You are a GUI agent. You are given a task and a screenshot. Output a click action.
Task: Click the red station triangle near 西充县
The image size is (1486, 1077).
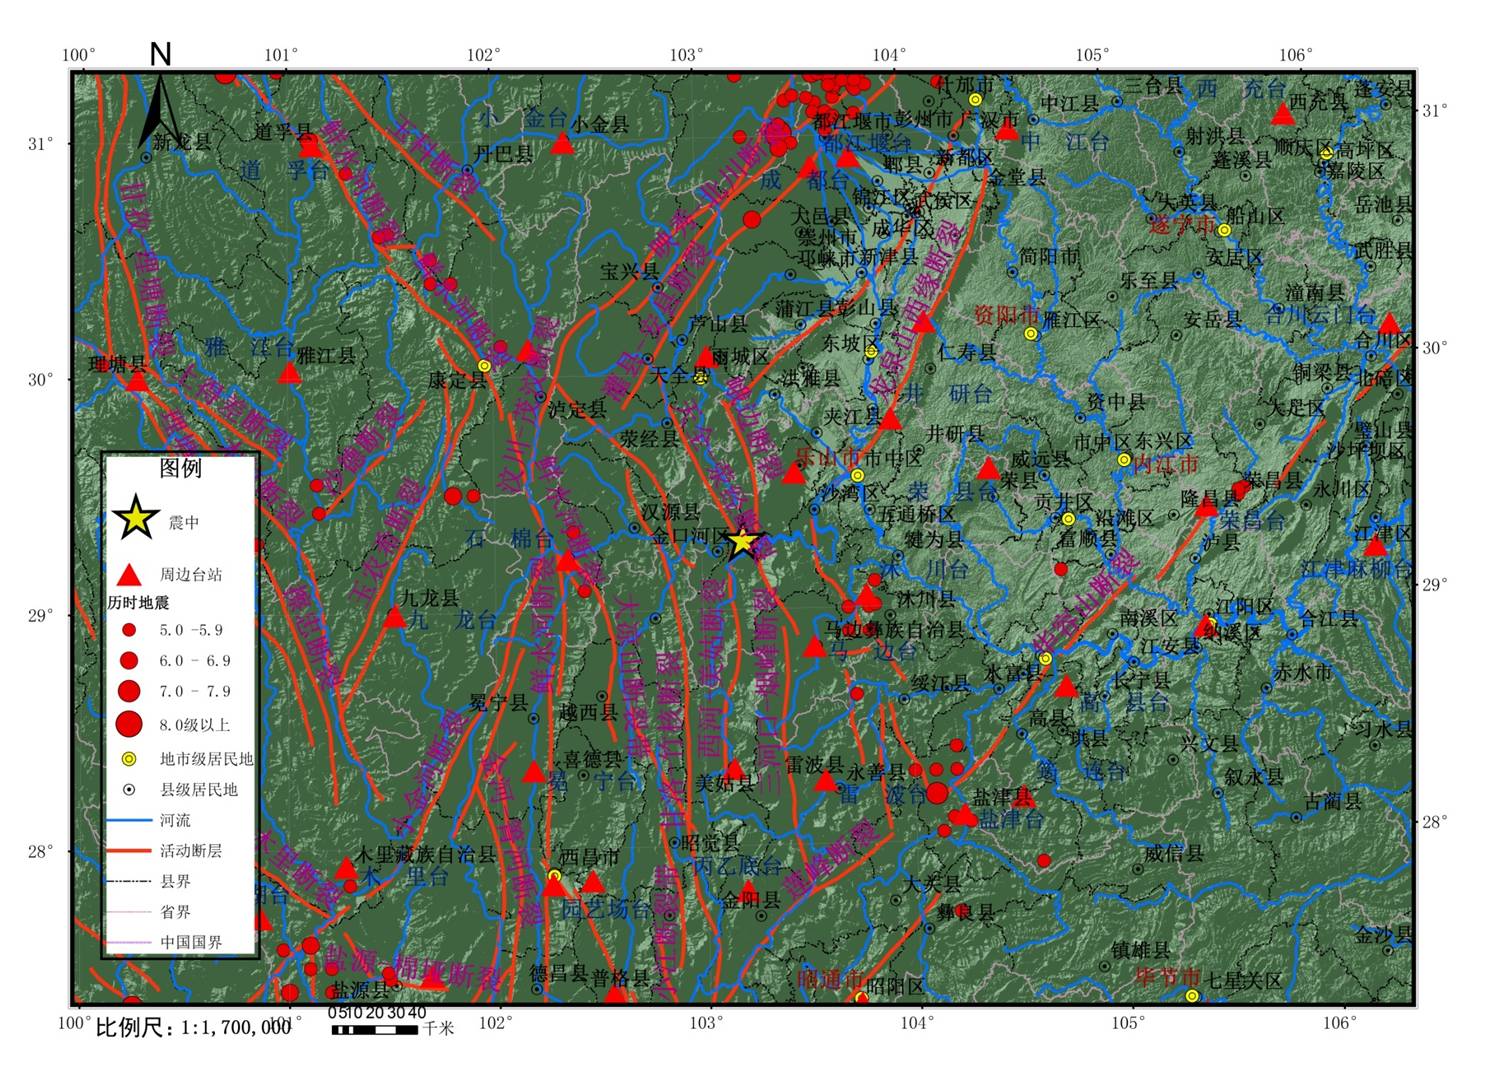click(x=1283, y=115)
